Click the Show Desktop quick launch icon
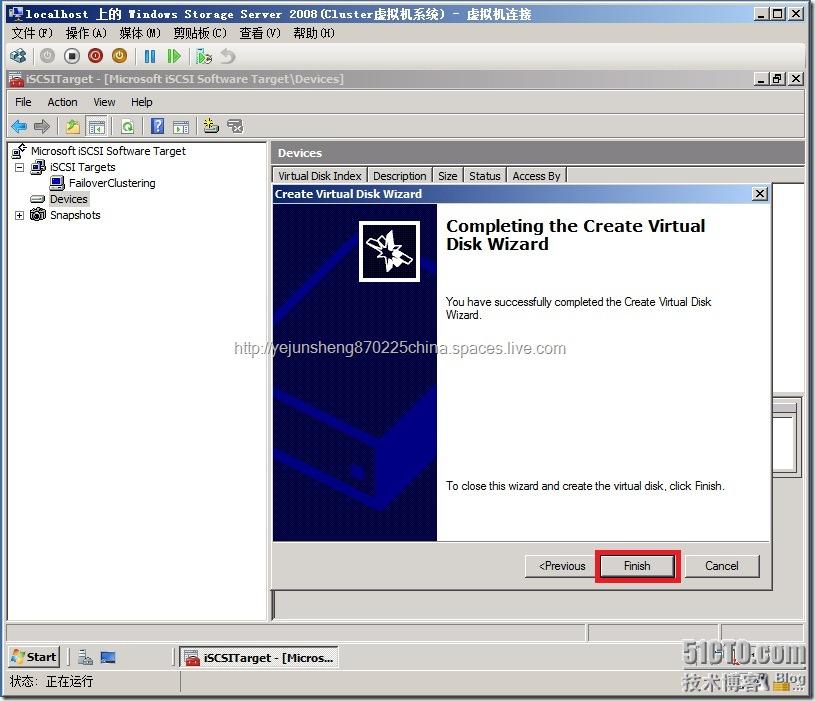This screenshot has height=701, width=815. pos(108,658)
